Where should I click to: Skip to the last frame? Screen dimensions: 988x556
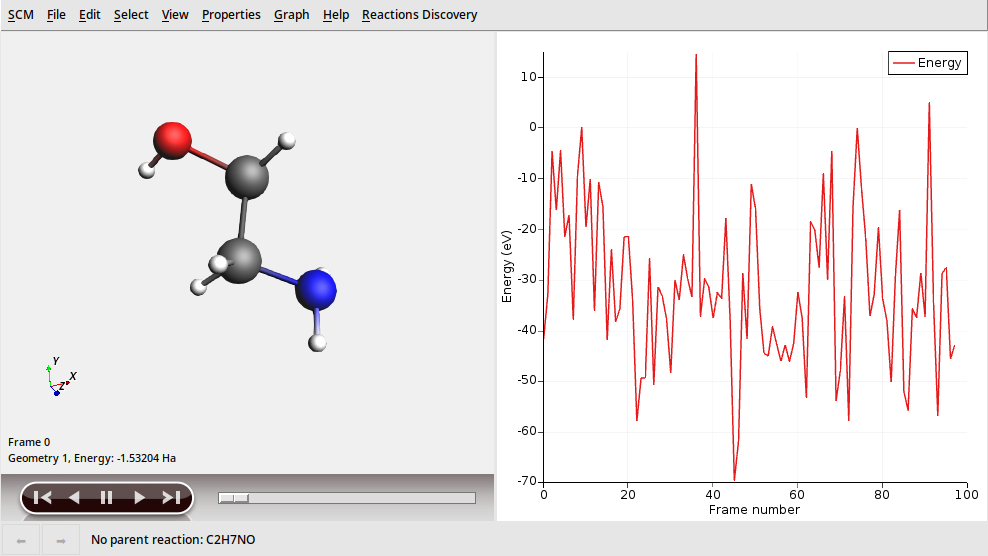(x=171, y=497)
